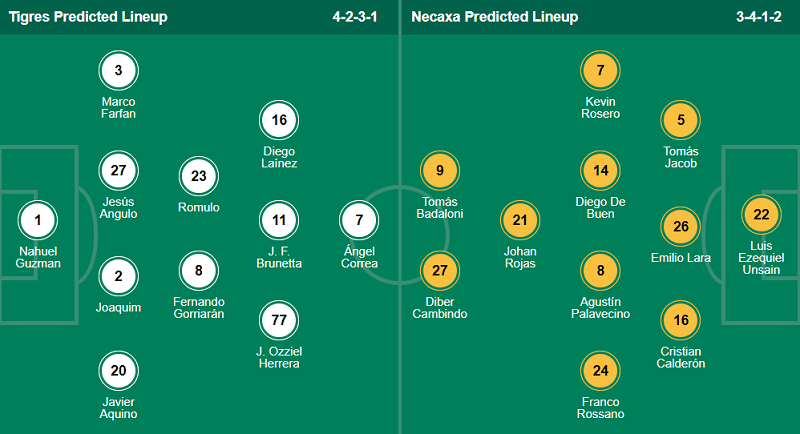
Task: Click Diber Cambindo's number 27 badge
Action: pyautogui.click(x=440, y=270)
